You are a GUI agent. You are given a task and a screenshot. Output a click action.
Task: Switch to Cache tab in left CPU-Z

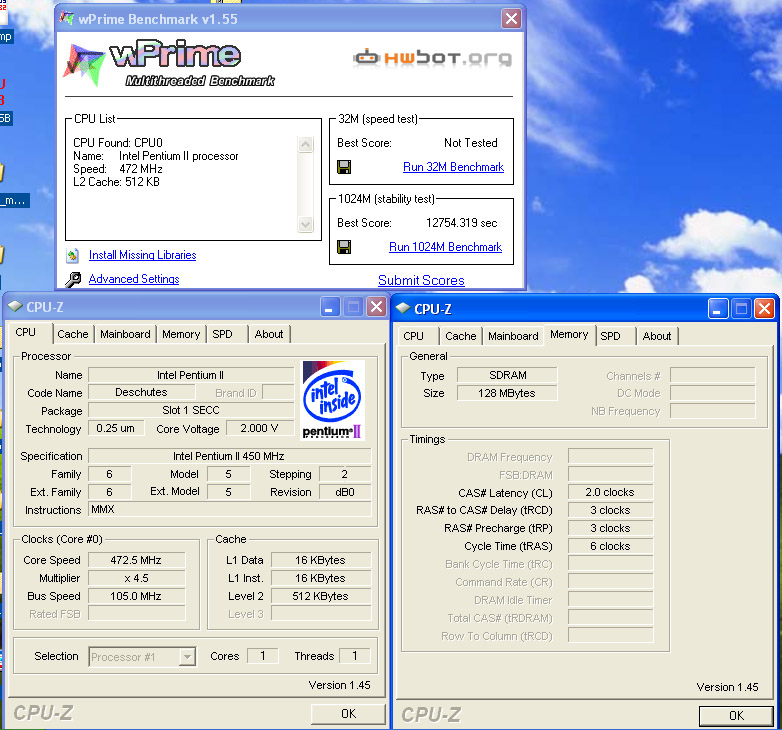[73, 334]
